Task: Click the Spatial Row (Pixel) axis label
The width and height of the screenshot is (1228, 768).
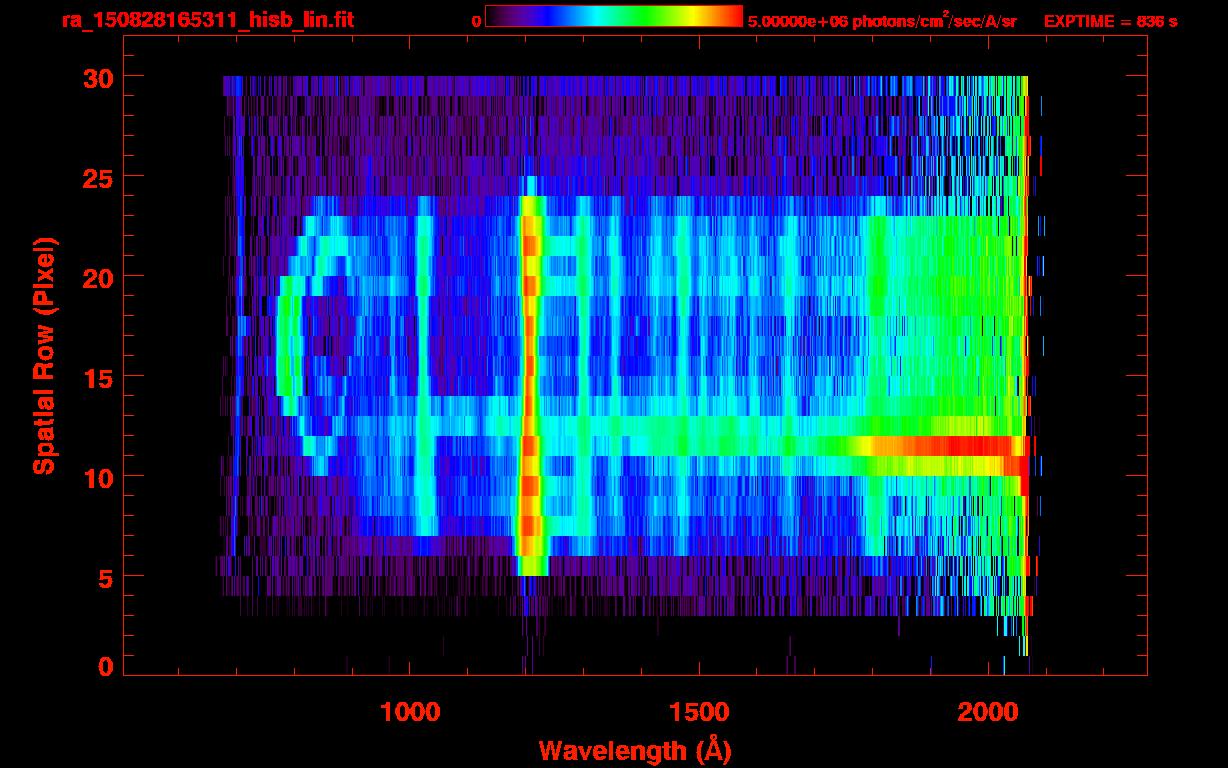Action: [x=43, y=356]
